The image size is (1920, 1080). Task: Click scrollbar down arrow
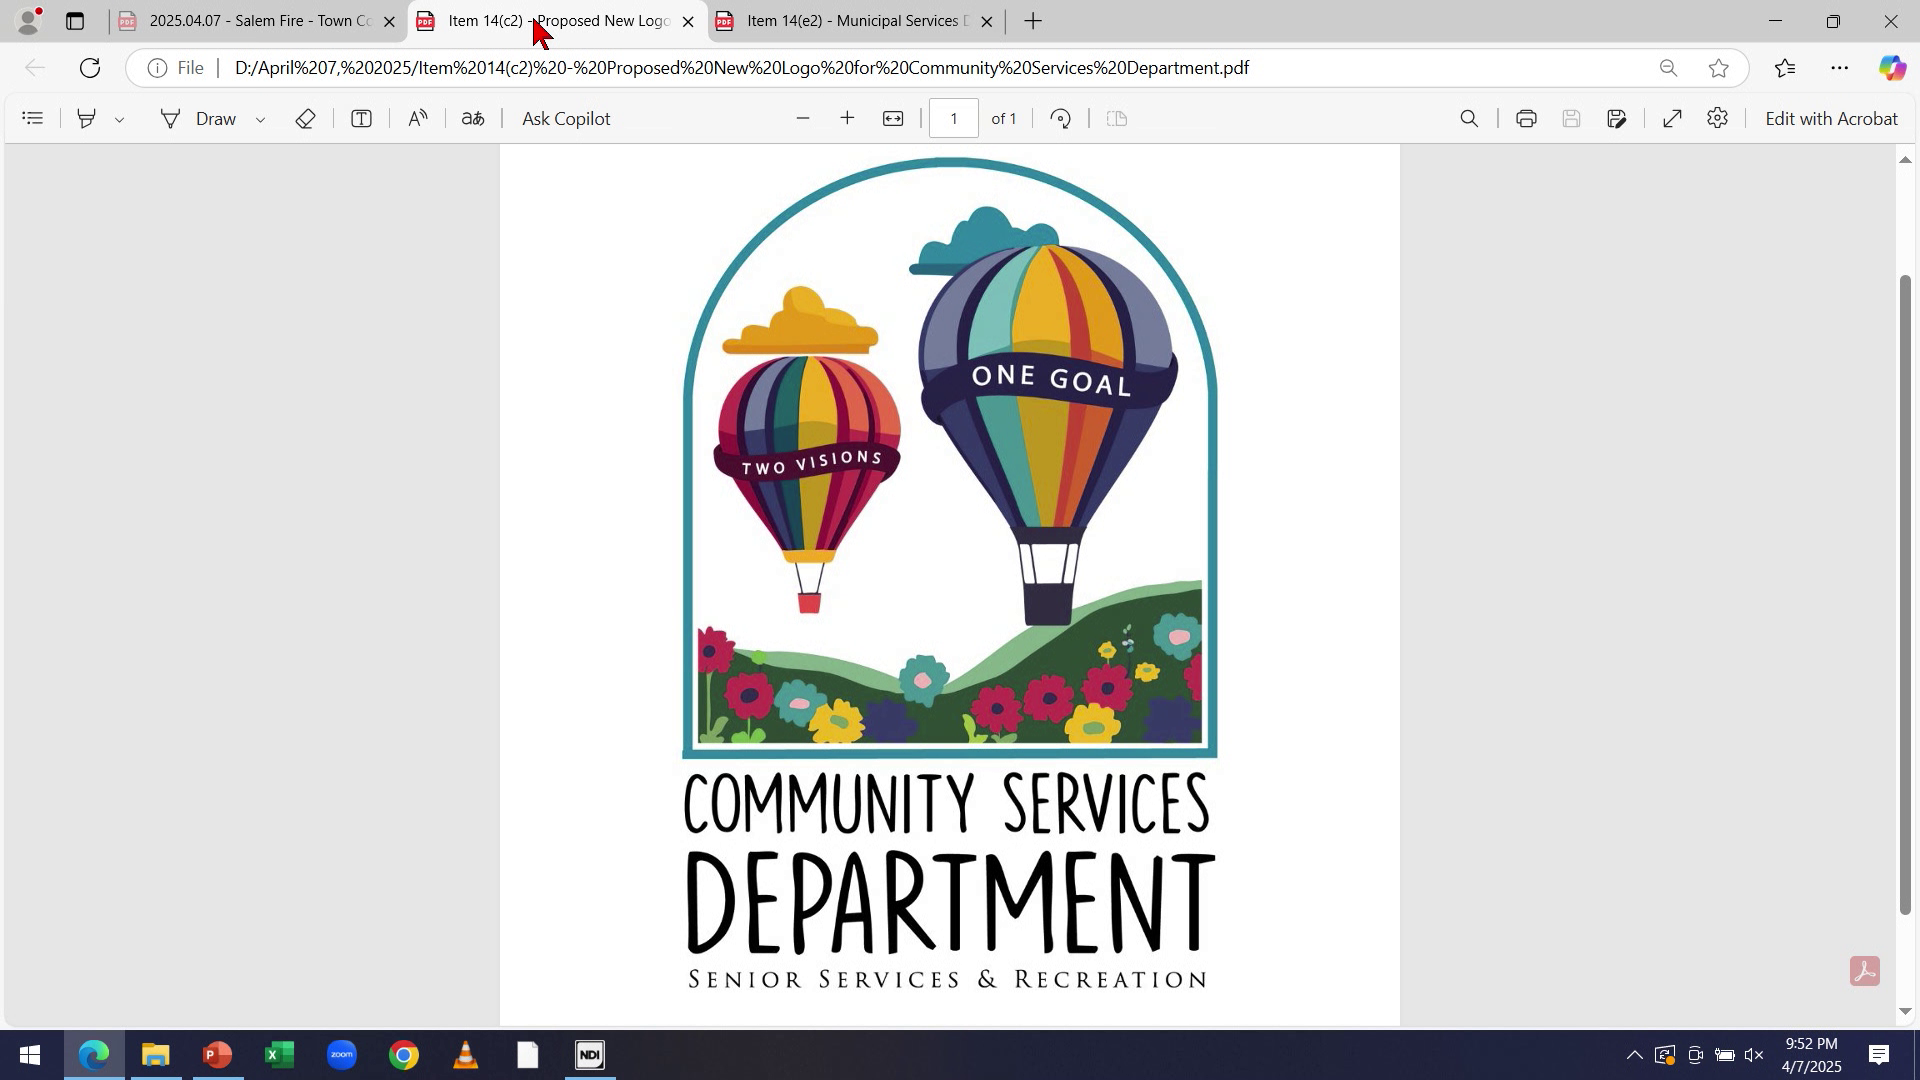pyautogui.click(x=1905, y=1011)
